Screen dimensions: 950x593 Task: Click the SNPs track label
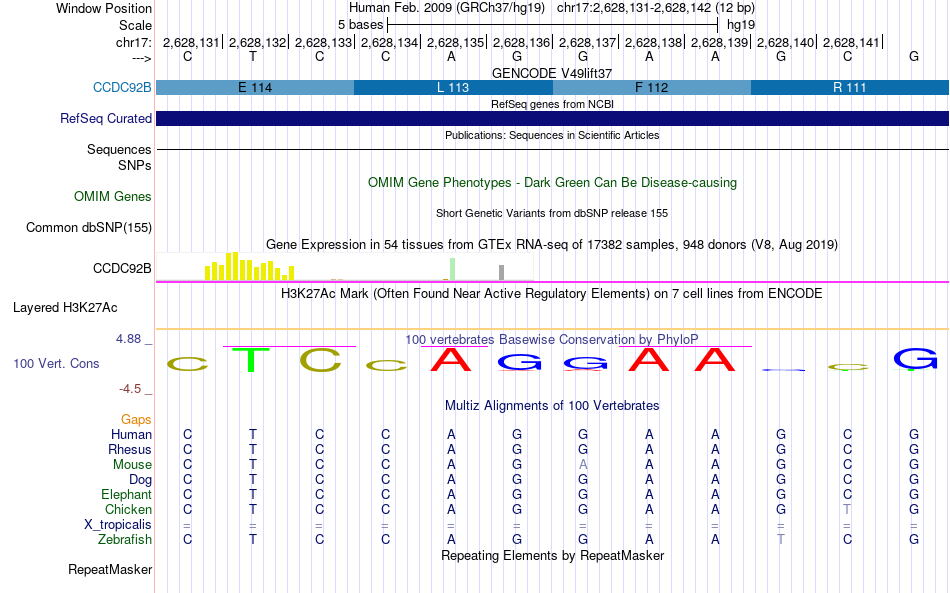point(135,165)
